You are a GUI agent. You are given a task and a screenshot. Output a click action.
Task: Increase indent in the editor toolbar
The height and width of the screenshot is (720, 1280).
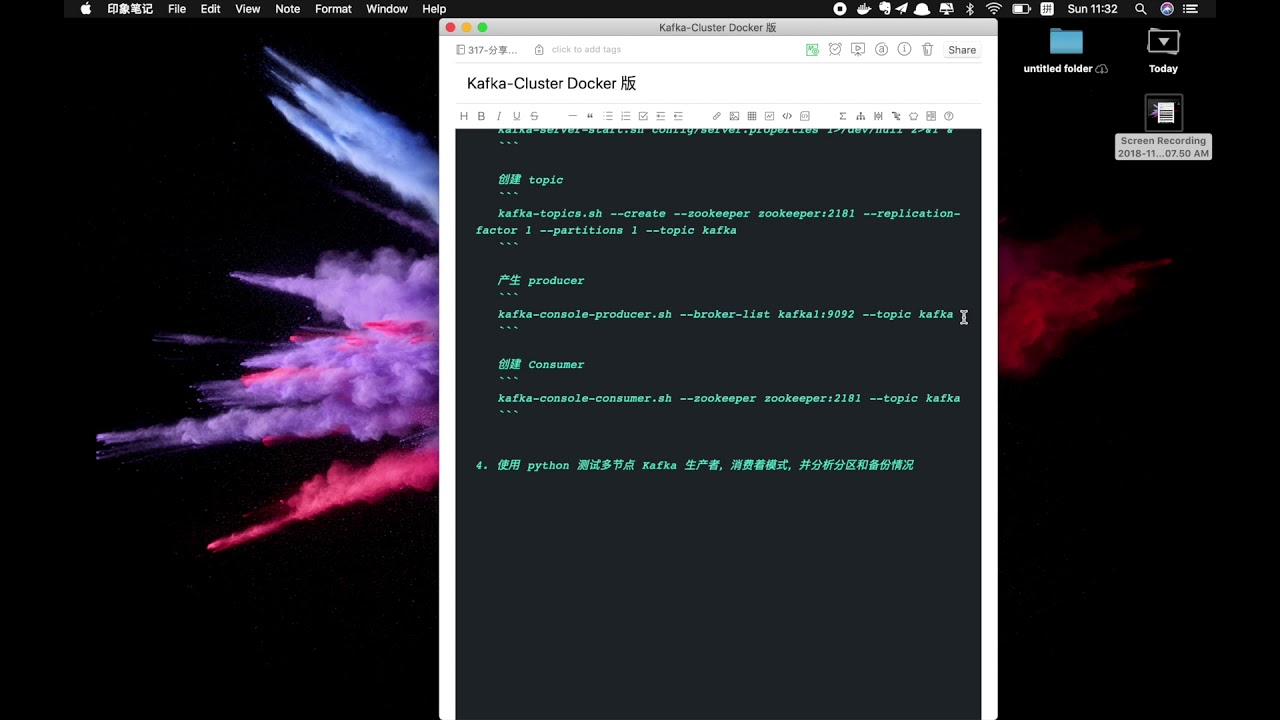[x=661, y=116]
